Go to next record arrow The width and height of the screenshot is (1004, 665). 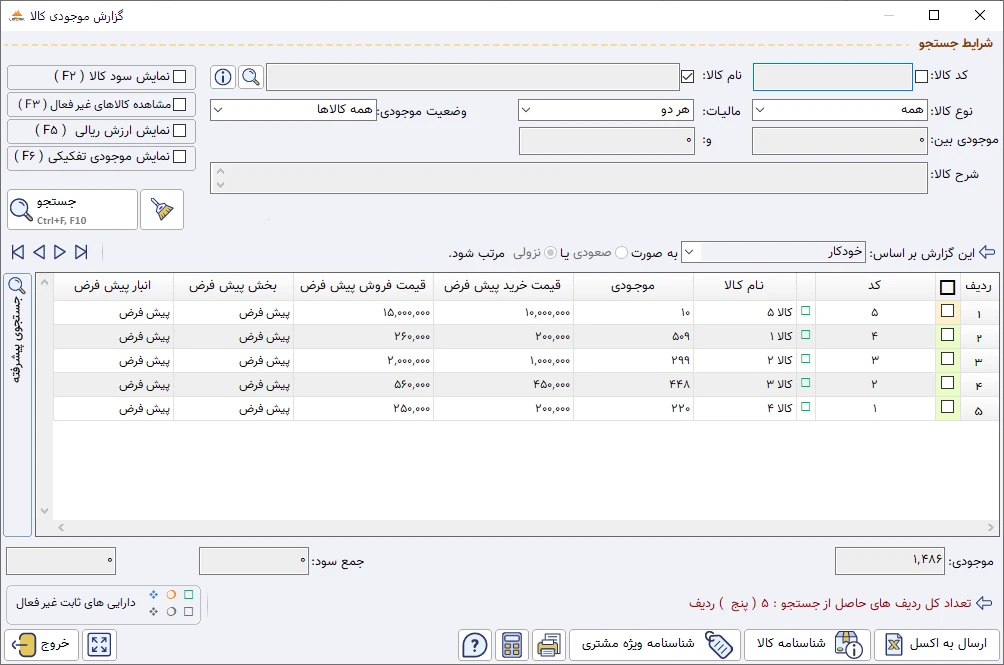(60, 252)
